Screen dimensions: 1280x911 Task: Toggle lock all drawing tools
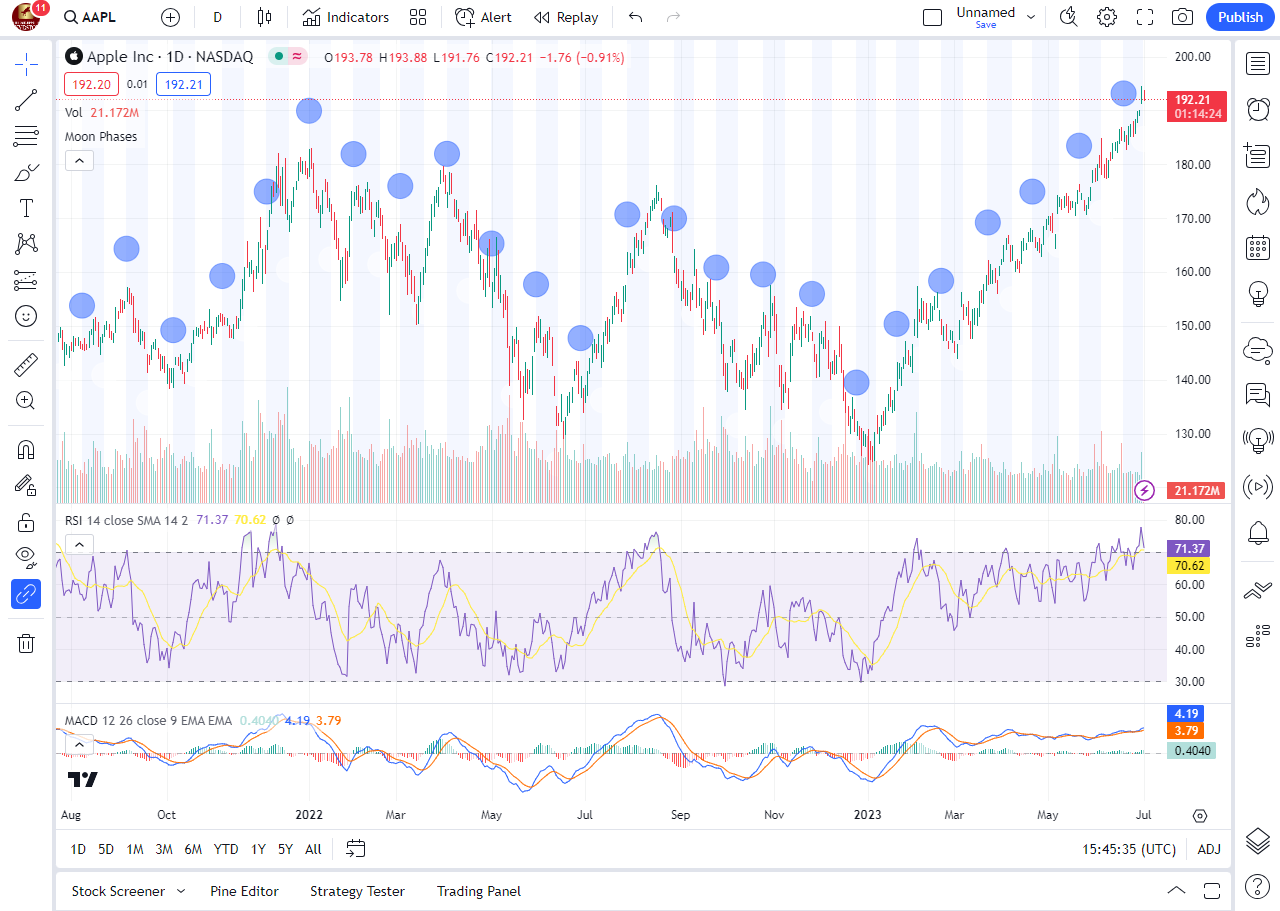(x=26, y=521)
